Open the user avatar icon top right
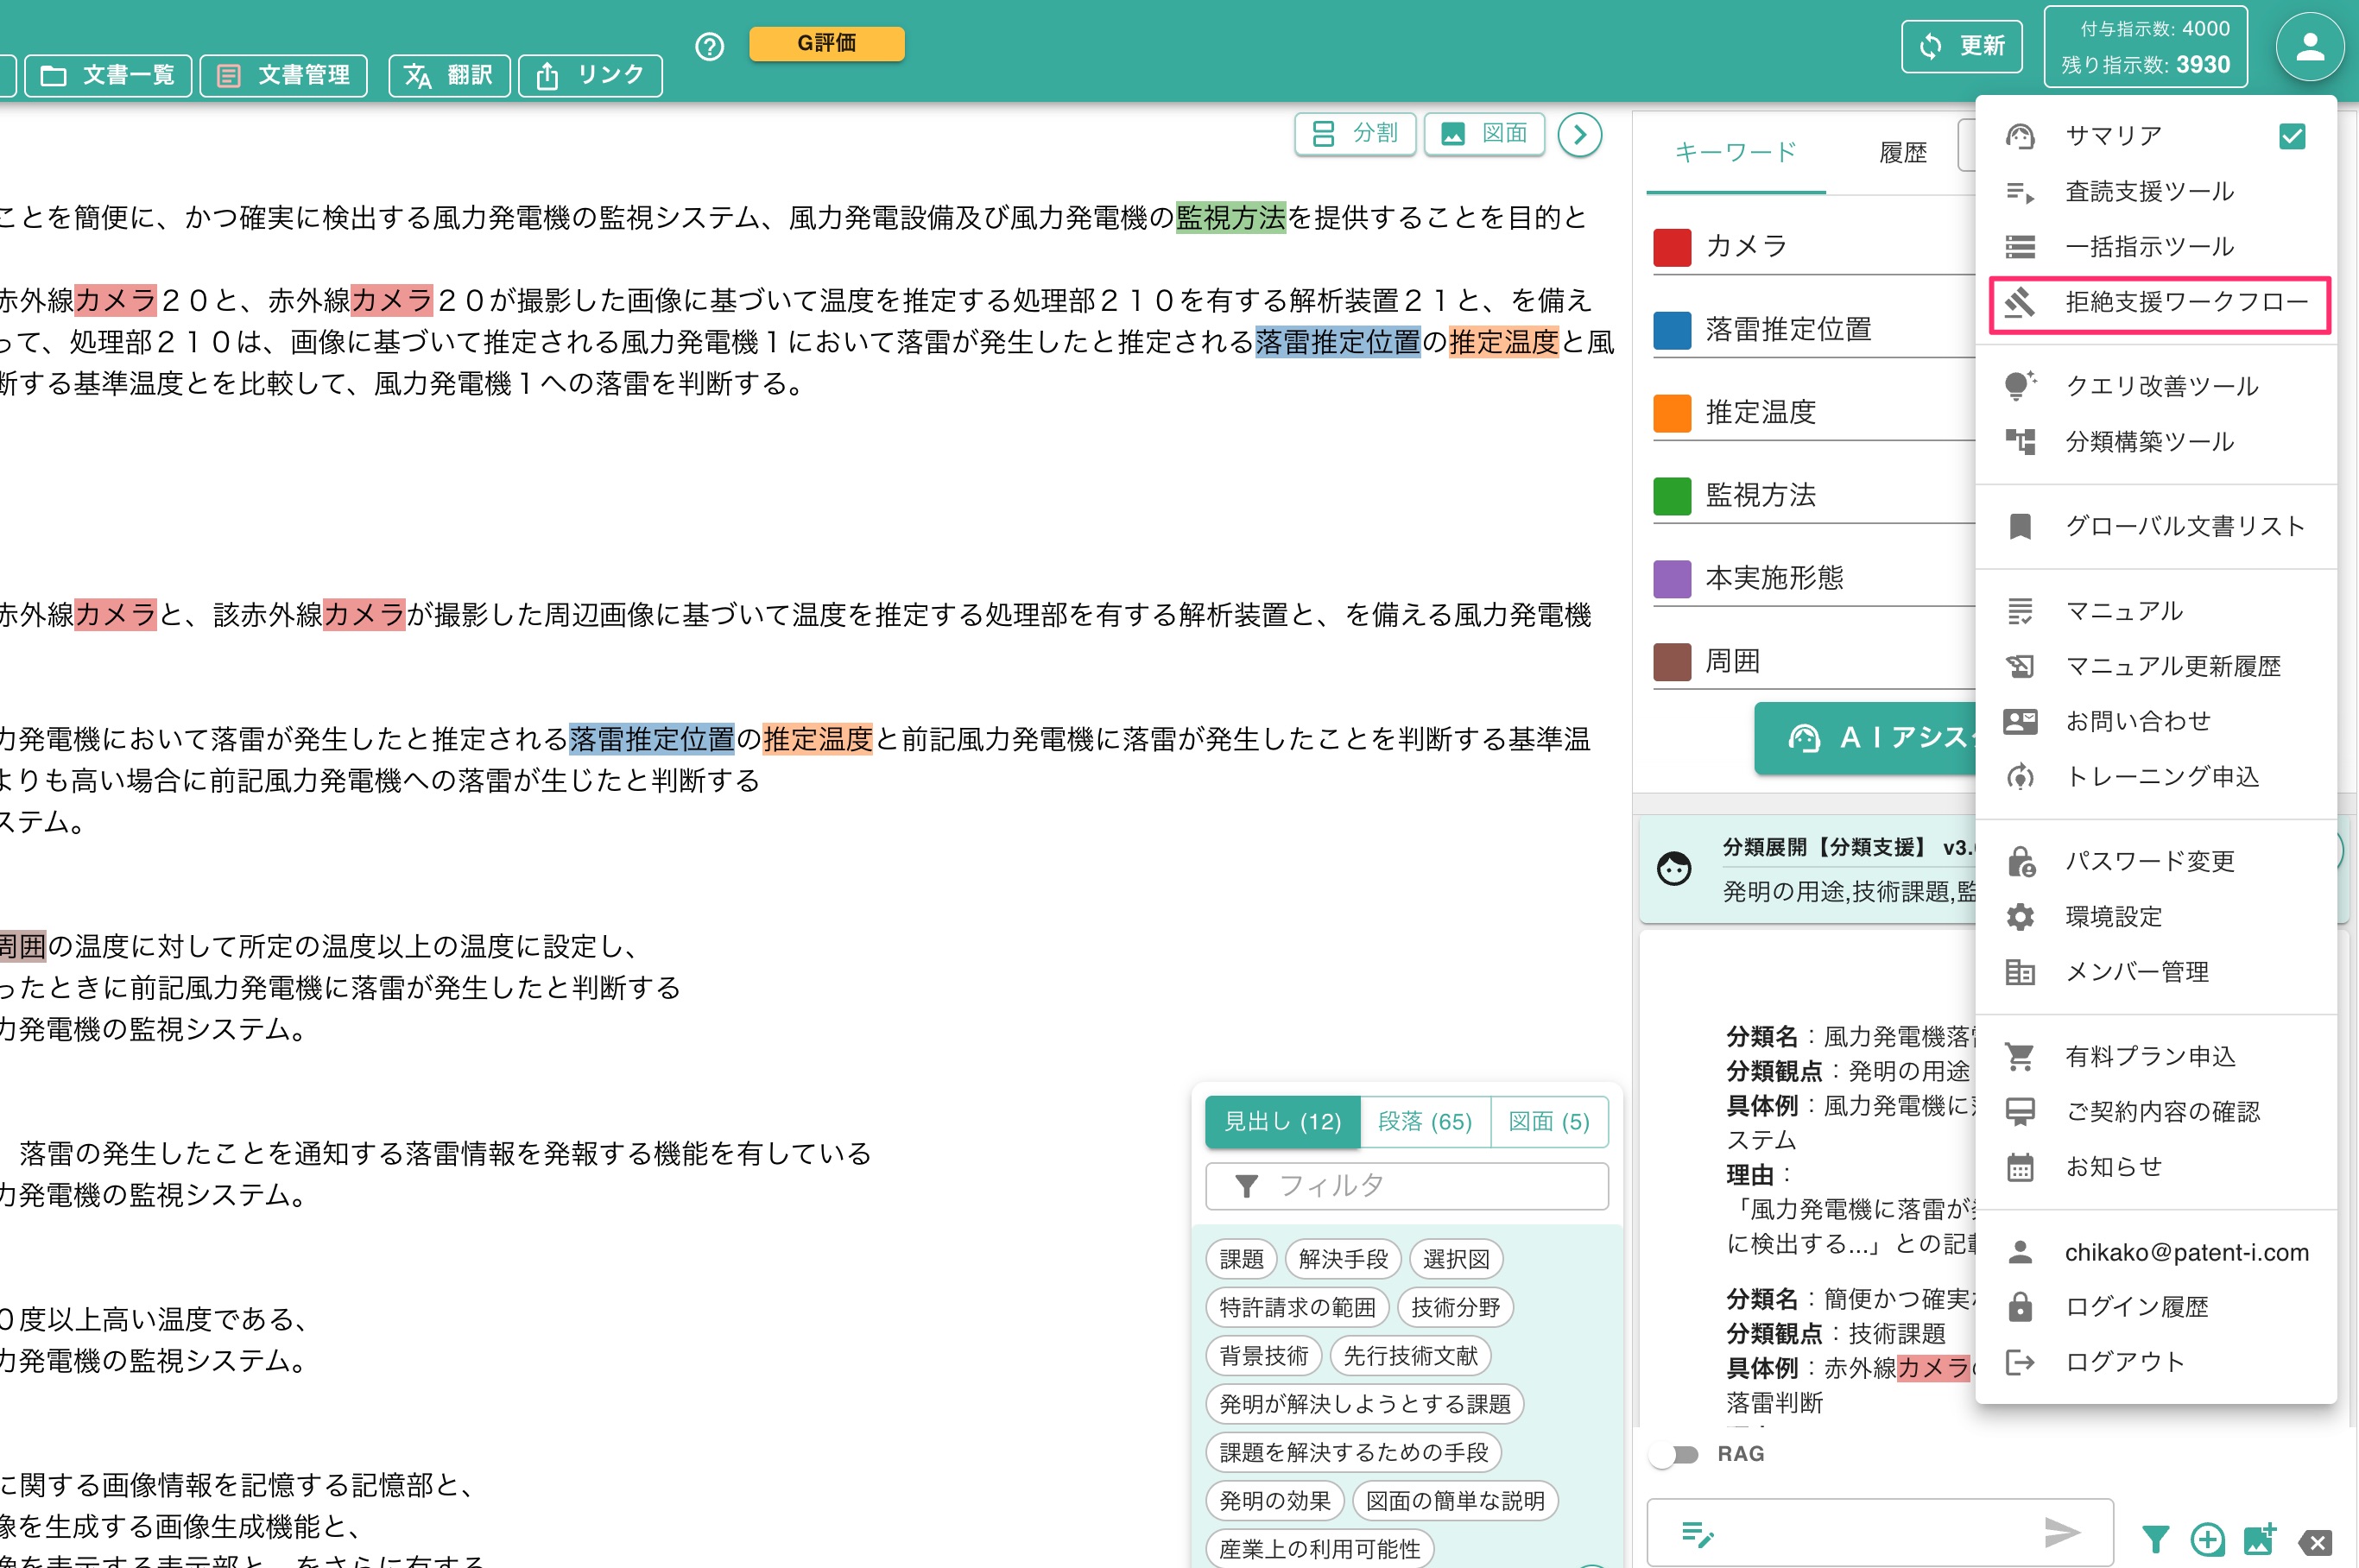This screenshot has width=2359, height=1568. point(2310,45)
